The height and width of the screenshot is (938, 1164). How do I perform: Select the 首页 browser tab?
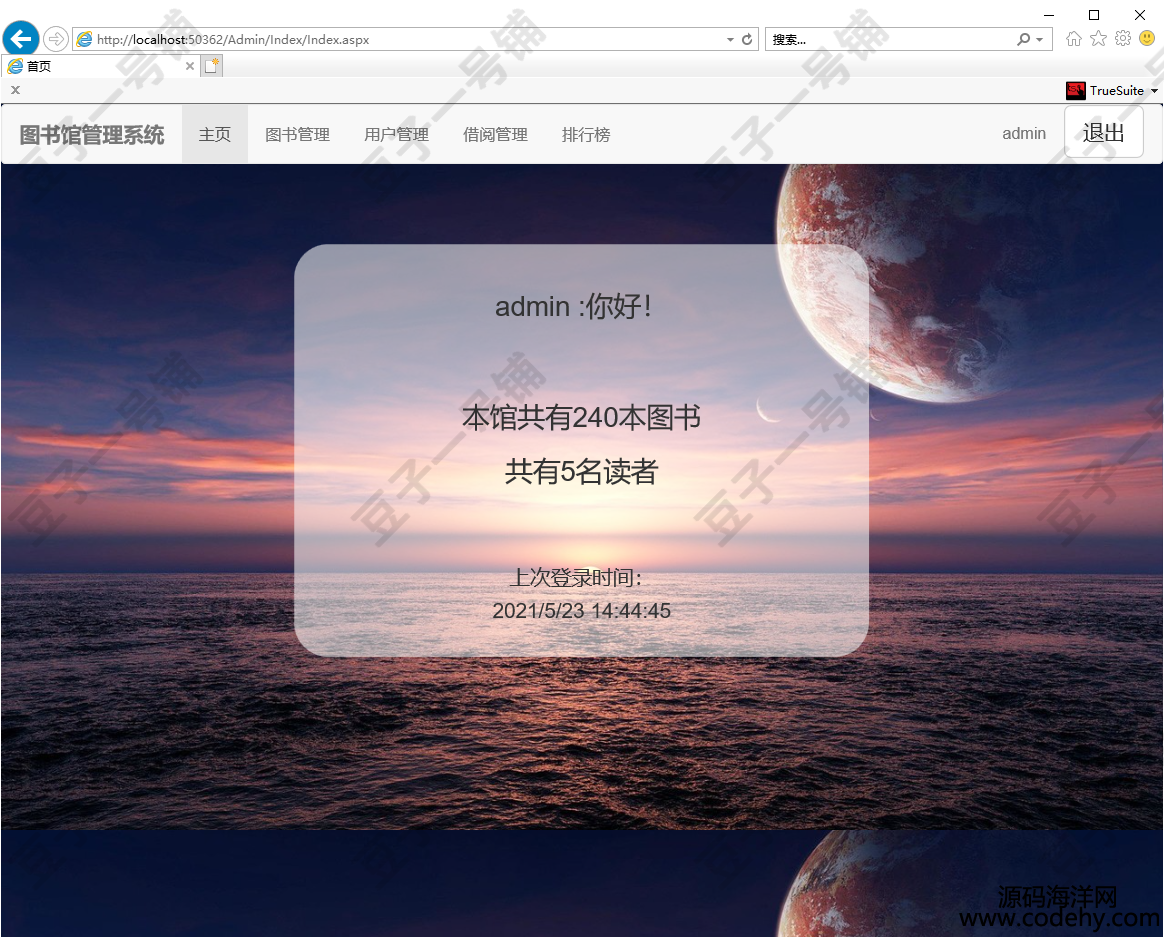coord(101,66)
